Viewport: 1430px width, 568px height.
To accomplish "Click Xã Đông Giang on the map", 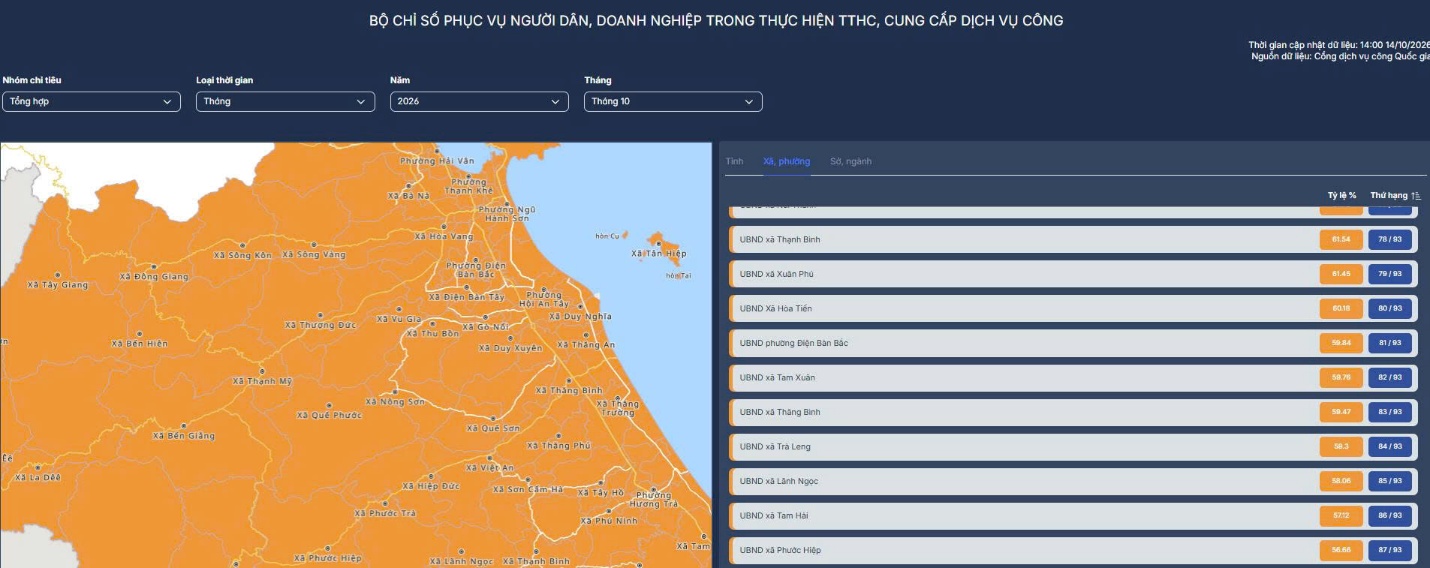I will tap(154, 277).
